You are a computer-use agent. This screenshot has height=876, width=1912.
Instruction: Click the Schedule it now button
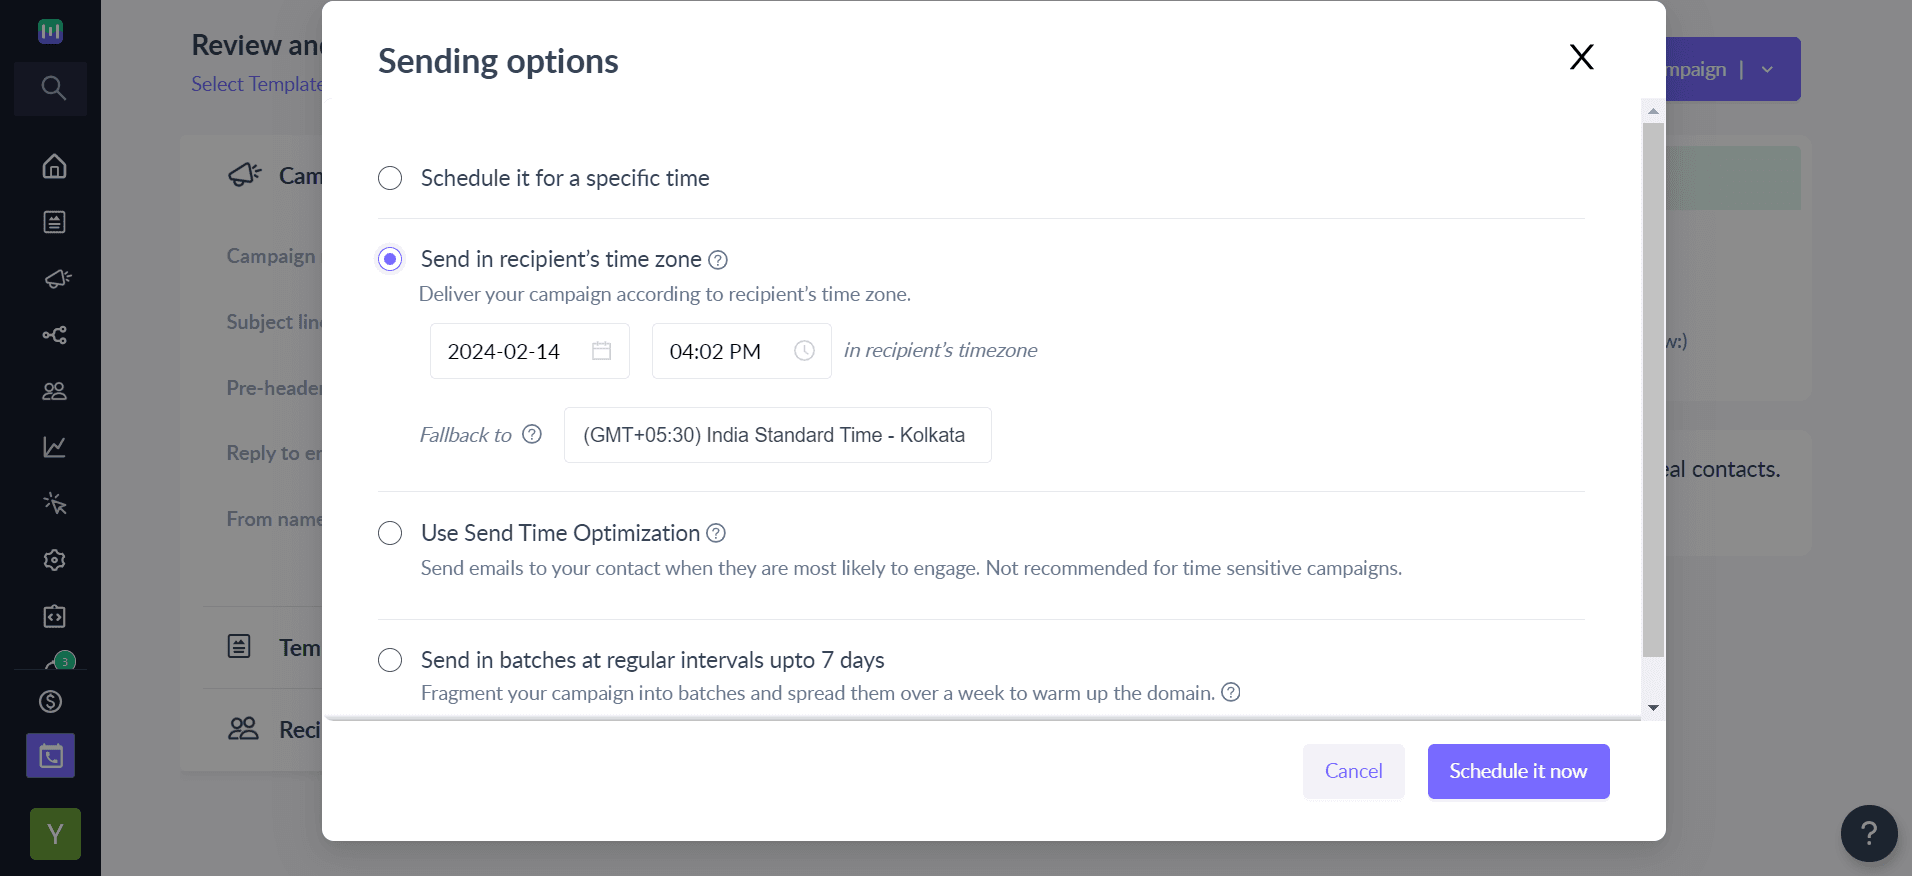(1518, 771)
